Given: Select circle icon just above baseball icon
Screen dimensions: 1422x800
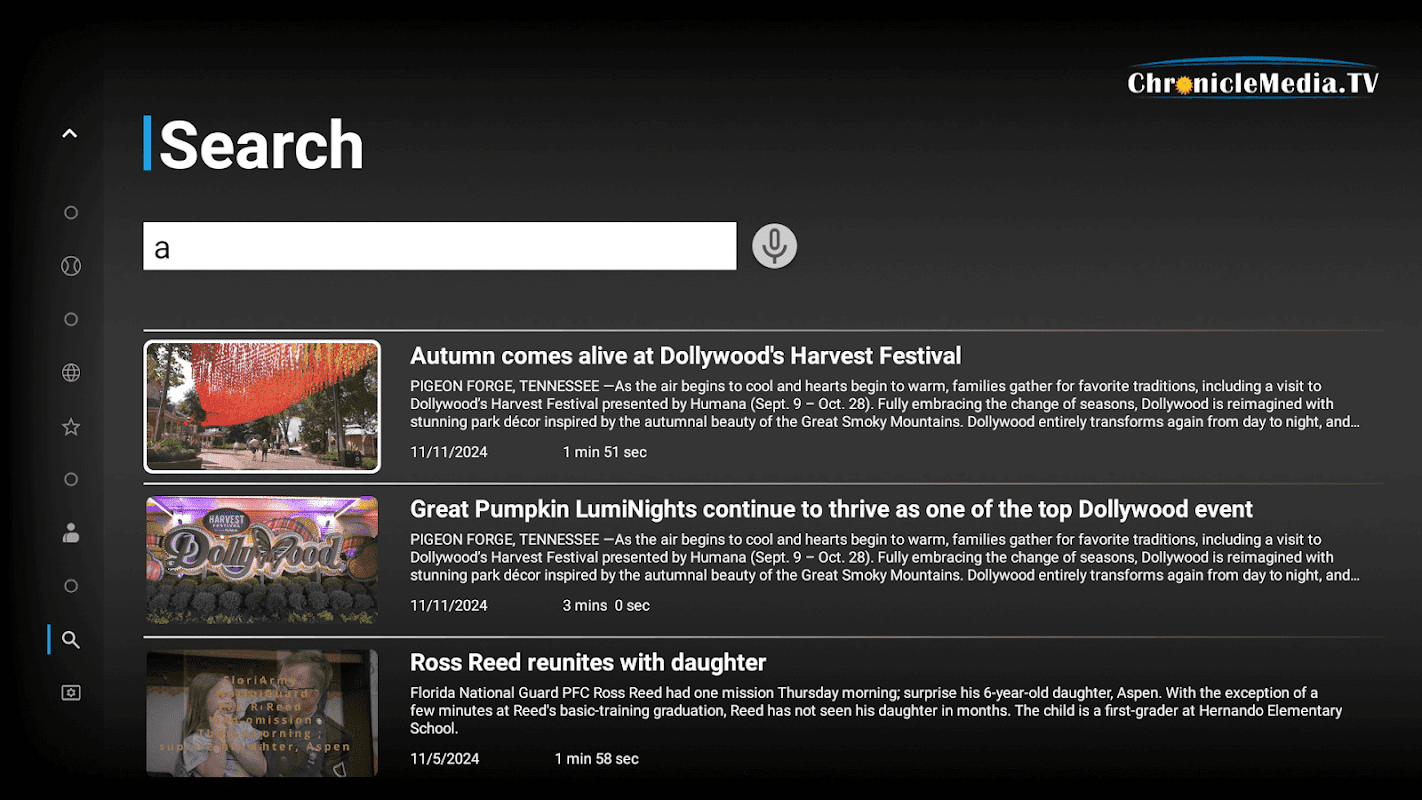Looking at the screenshot, I should click(x=71, y=213).
